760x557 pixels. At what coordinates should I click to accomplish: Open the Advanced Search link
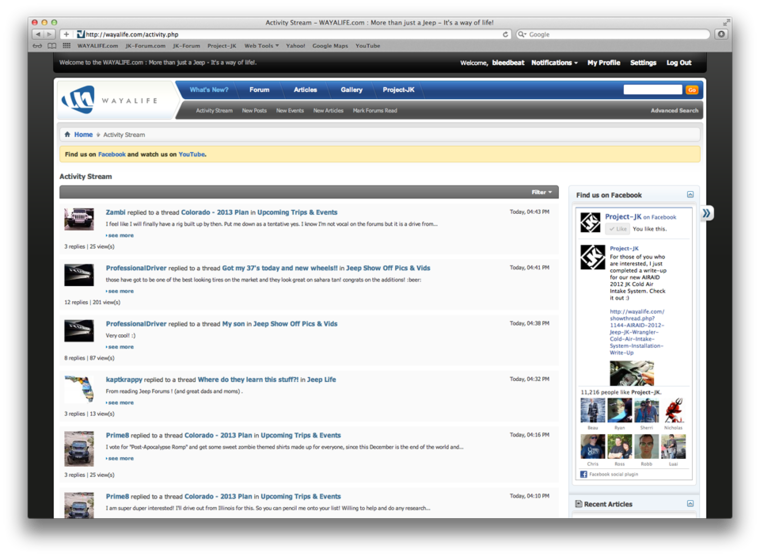[x=674, y=111]
